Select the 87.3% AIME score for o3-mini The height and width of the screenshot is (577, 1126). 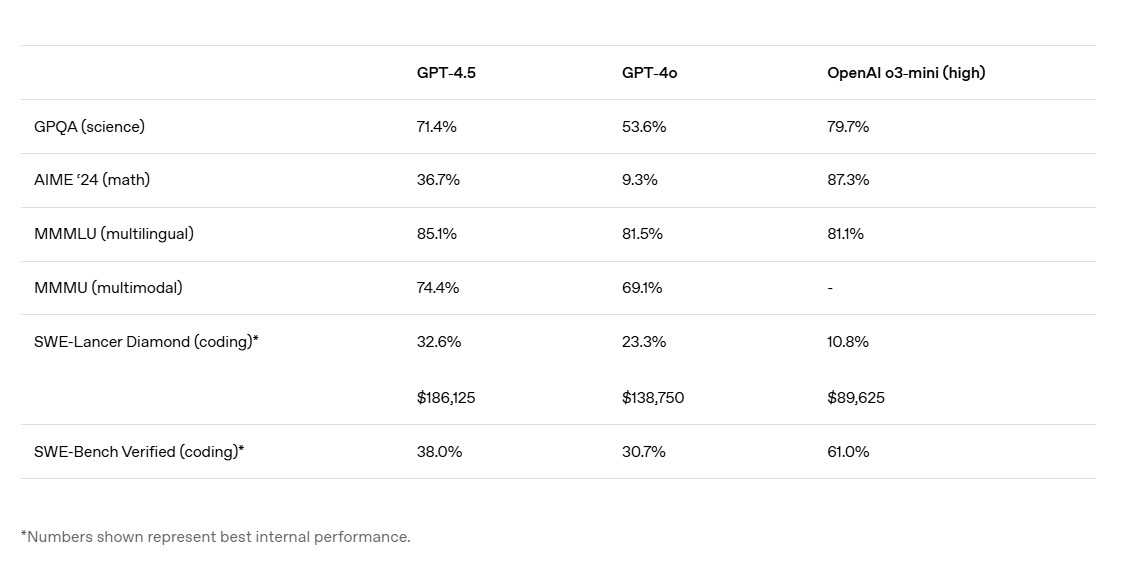click(848, 180)
